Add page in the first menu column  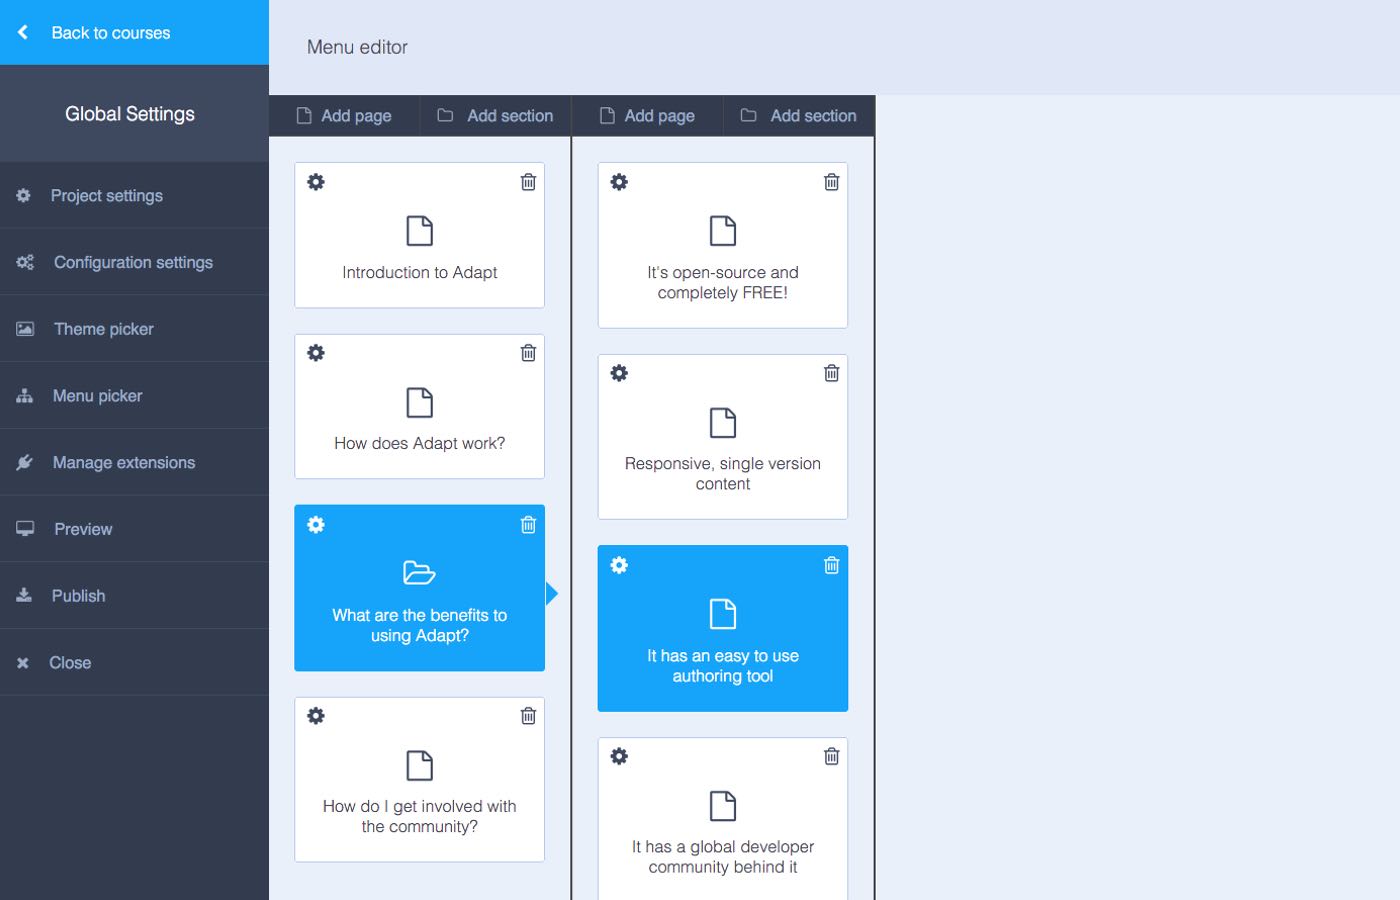coord(344,116)
